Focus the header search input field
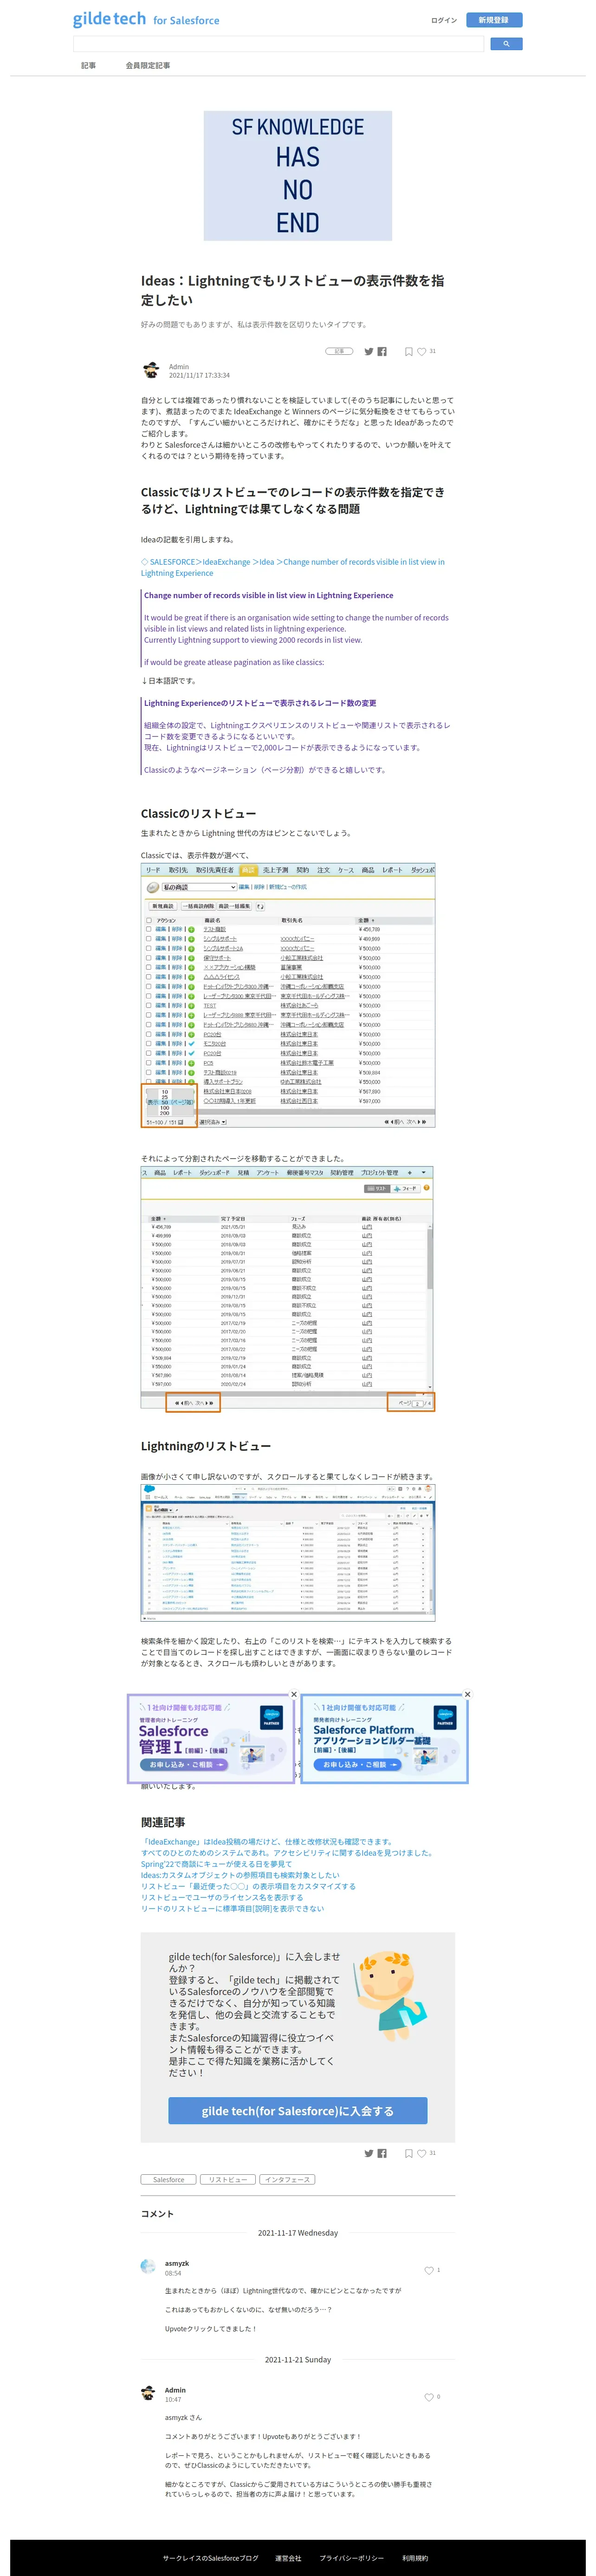The image size is (596, 2576). [278, 44]
